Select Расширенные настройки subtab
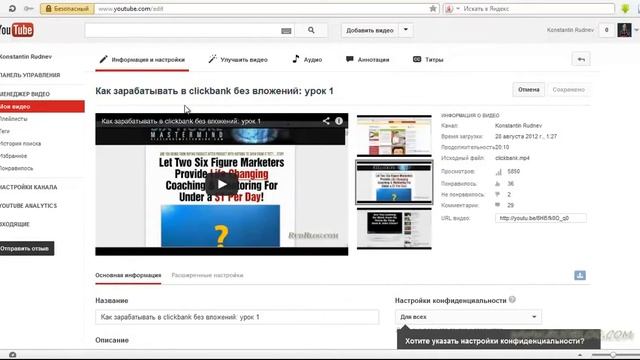 (207, 275)
